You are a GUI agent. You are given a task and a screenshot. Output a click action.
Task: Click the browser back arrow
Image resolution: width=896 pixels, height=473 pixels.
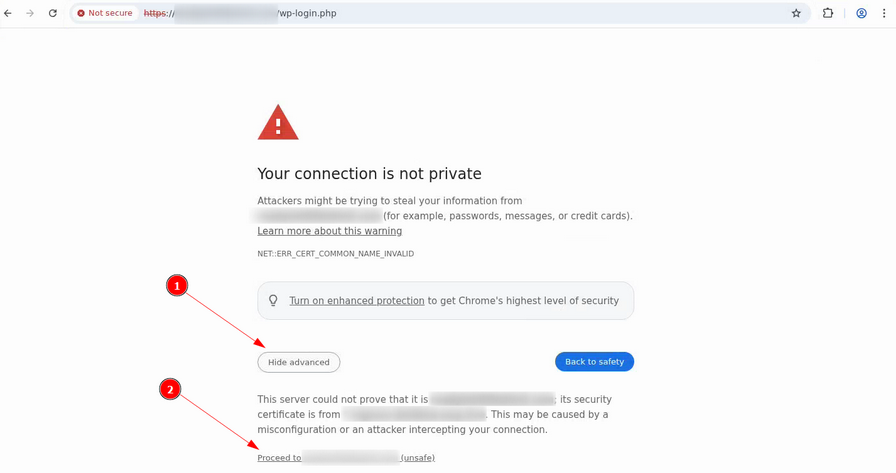point(9,13)
